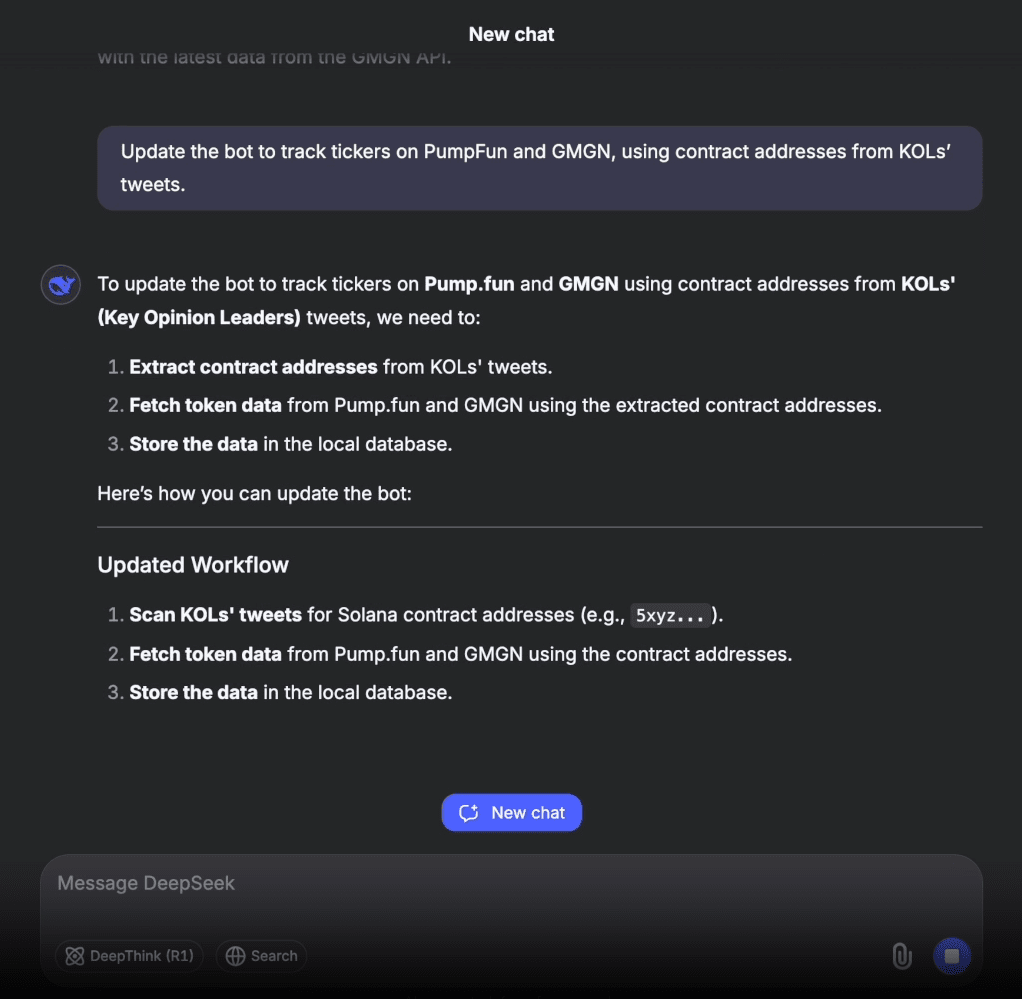Enable DeepThink (R1) reasoning mode
1022x999 pixels.
coord(129,956)
